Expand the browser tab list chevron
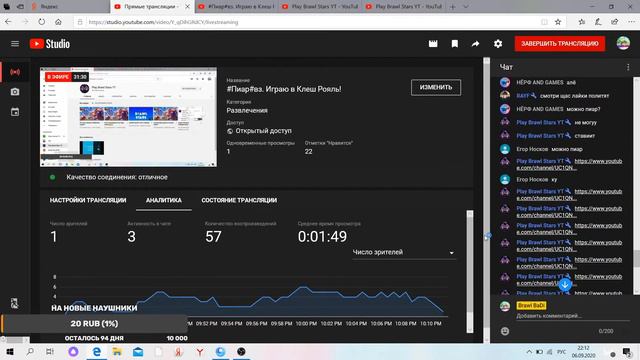 tap(466, 7)
